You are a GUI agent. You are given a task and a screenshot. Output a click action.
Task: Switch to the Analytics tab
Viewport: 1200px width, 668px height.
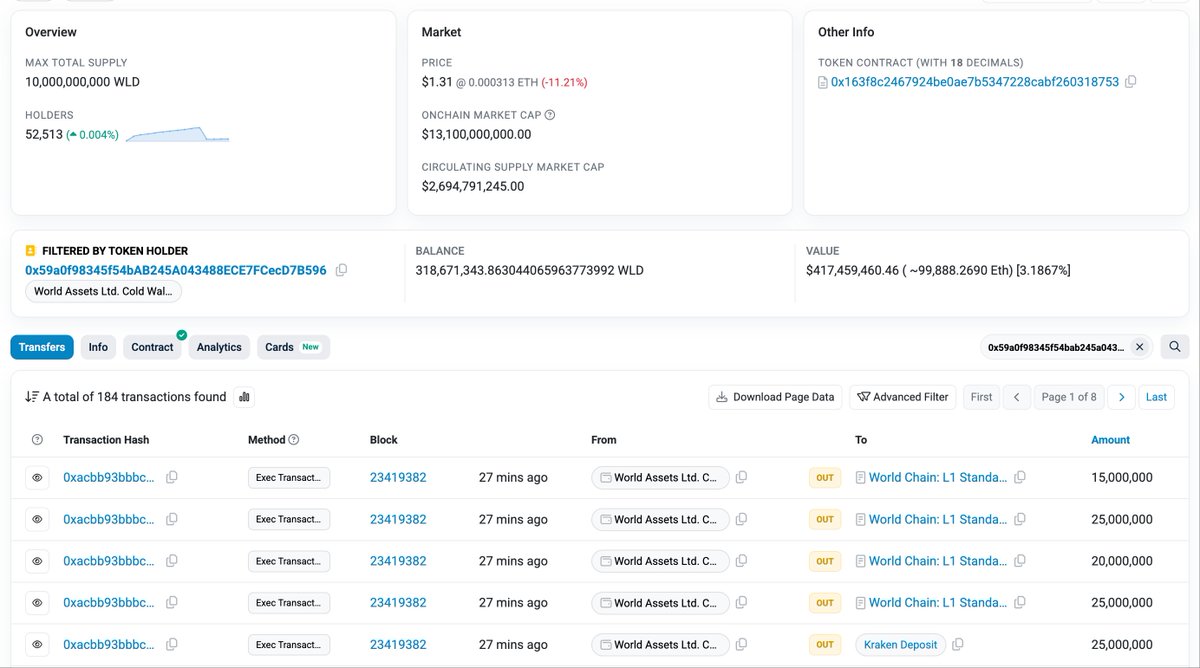click(219, 347)
